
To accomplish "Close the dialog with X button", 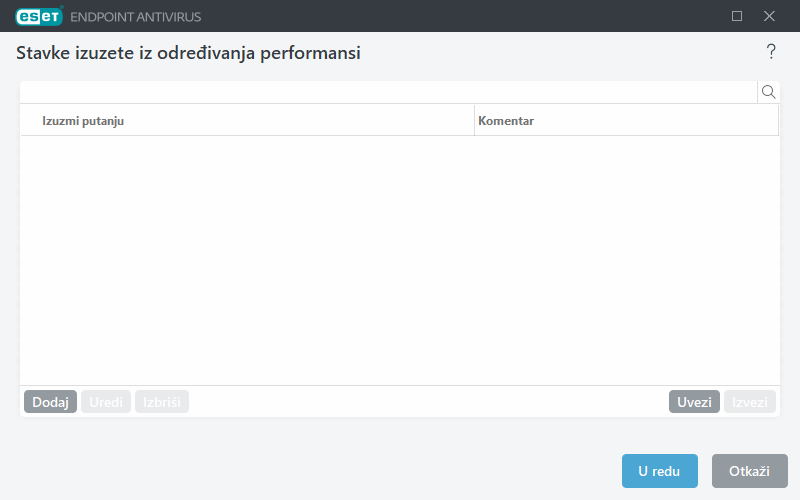I will [769, 16].
